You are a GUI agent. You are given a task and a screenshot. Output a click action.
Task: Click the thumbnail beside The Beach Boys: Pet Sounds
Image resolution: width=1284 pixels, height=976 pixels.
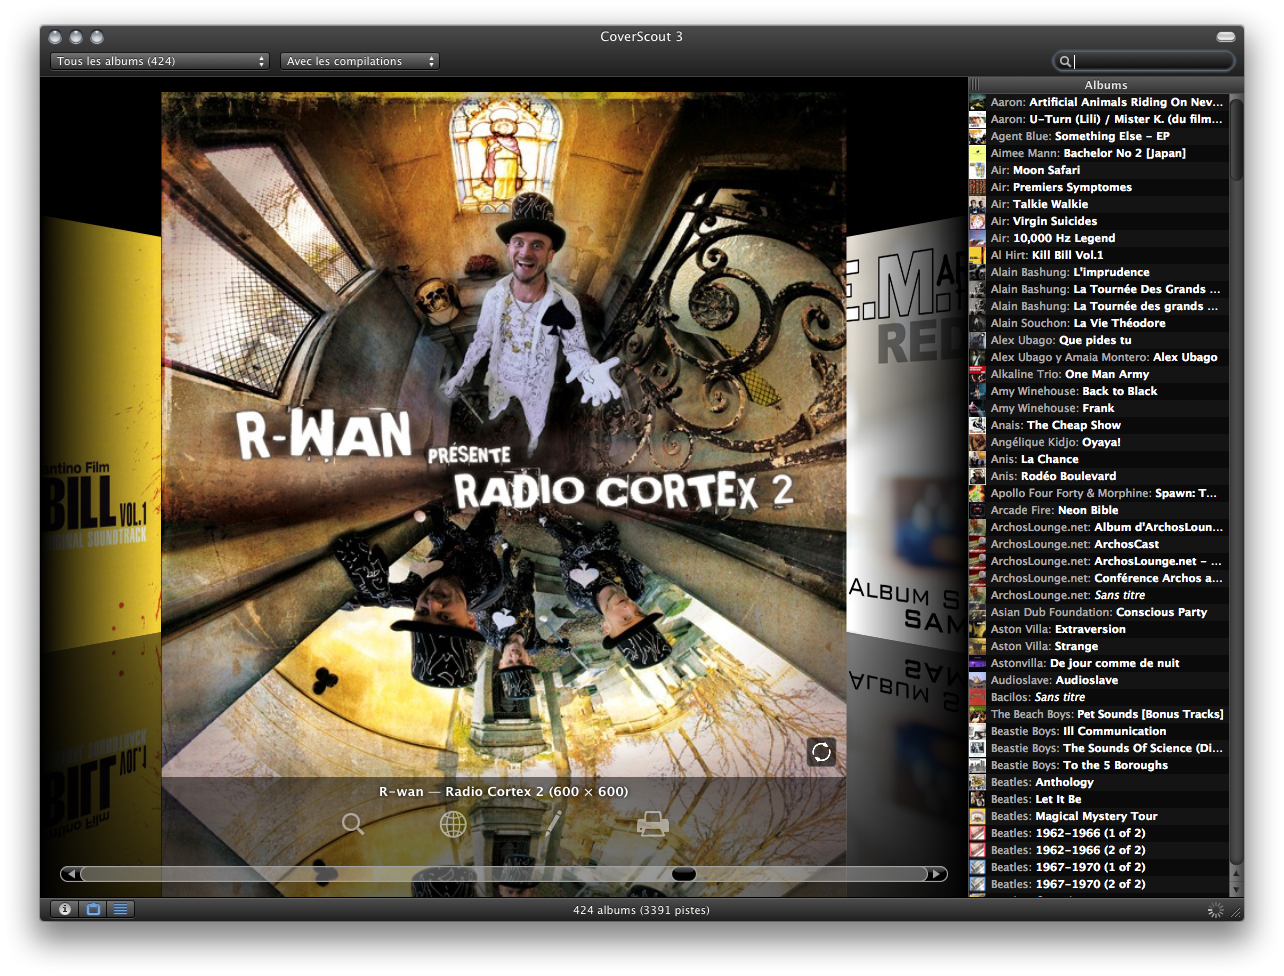pyautogui.click(x=977, y=714)
